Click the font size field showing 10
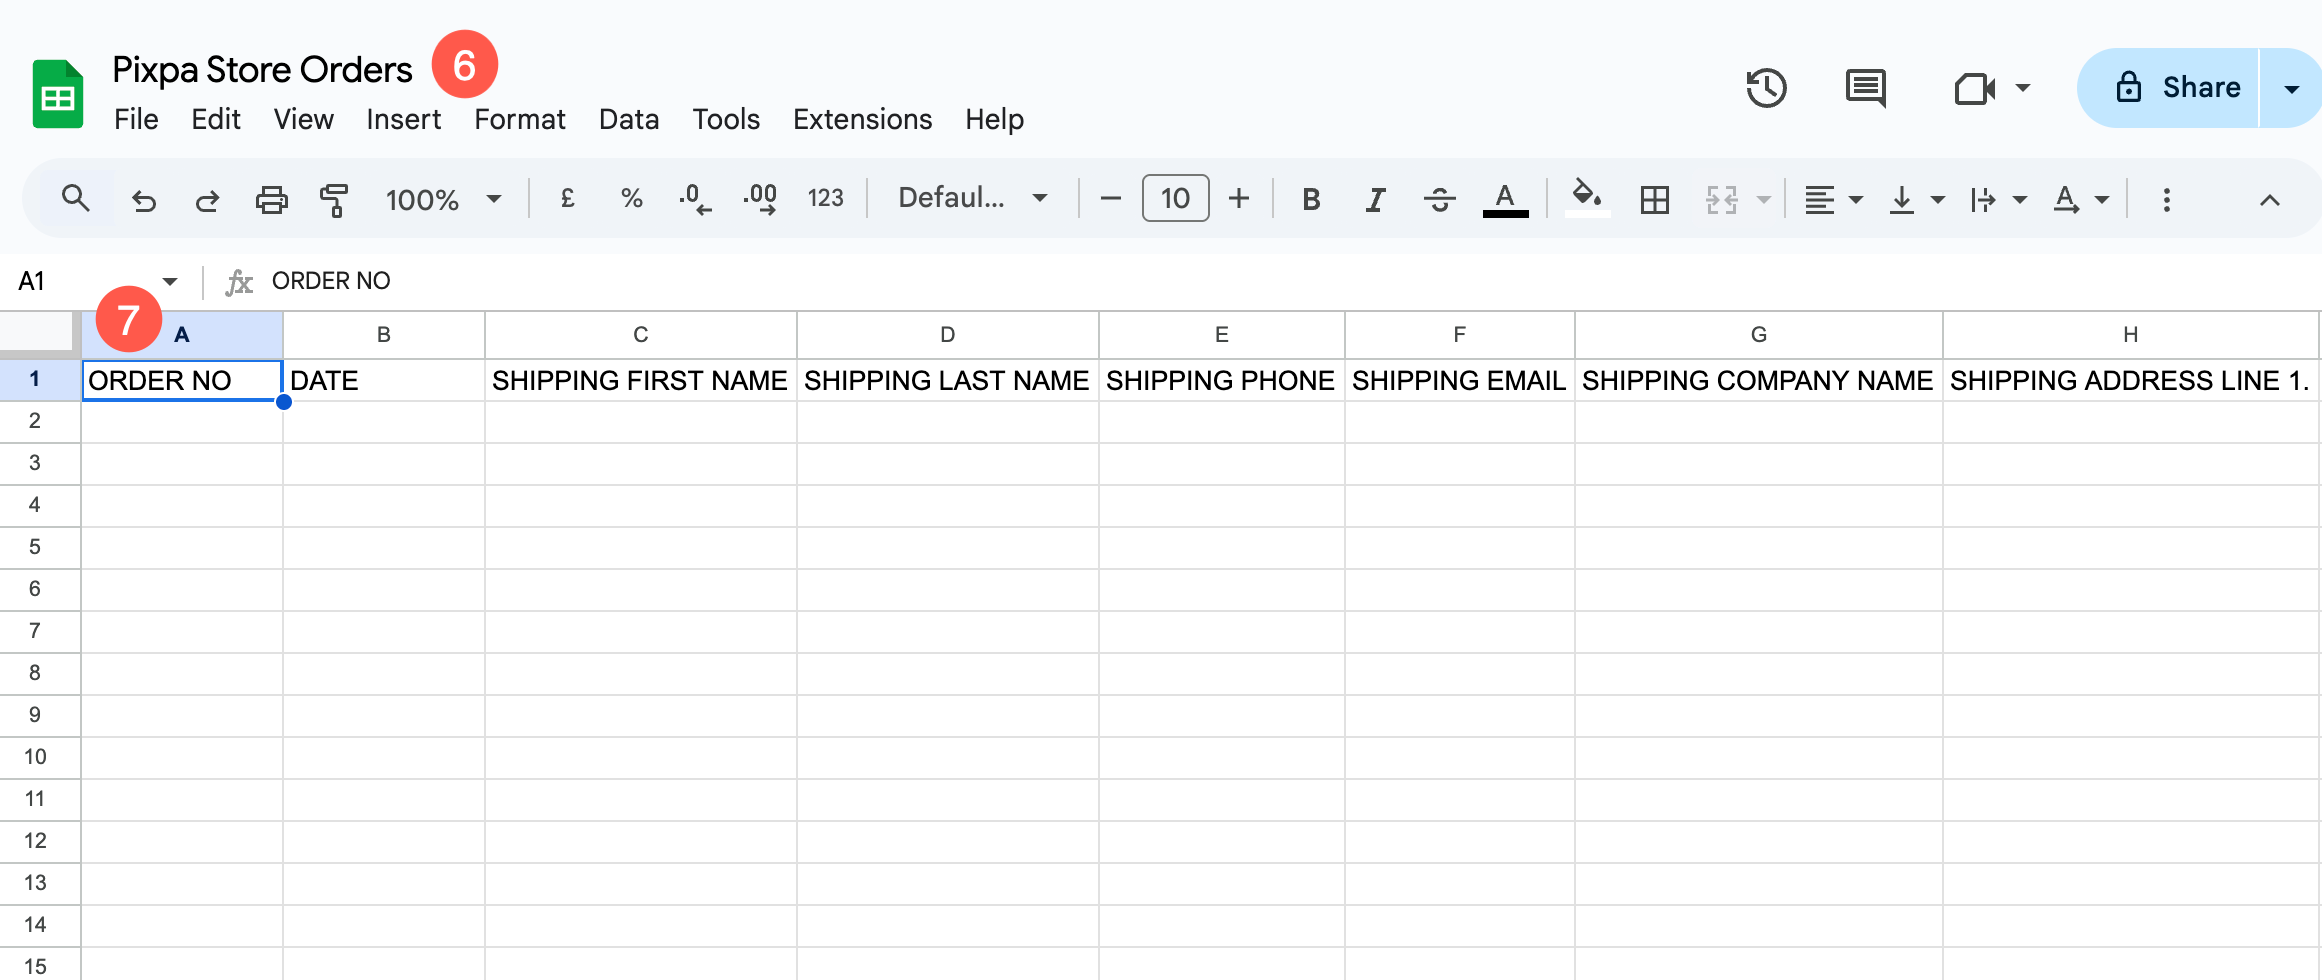 point(1175,198)
